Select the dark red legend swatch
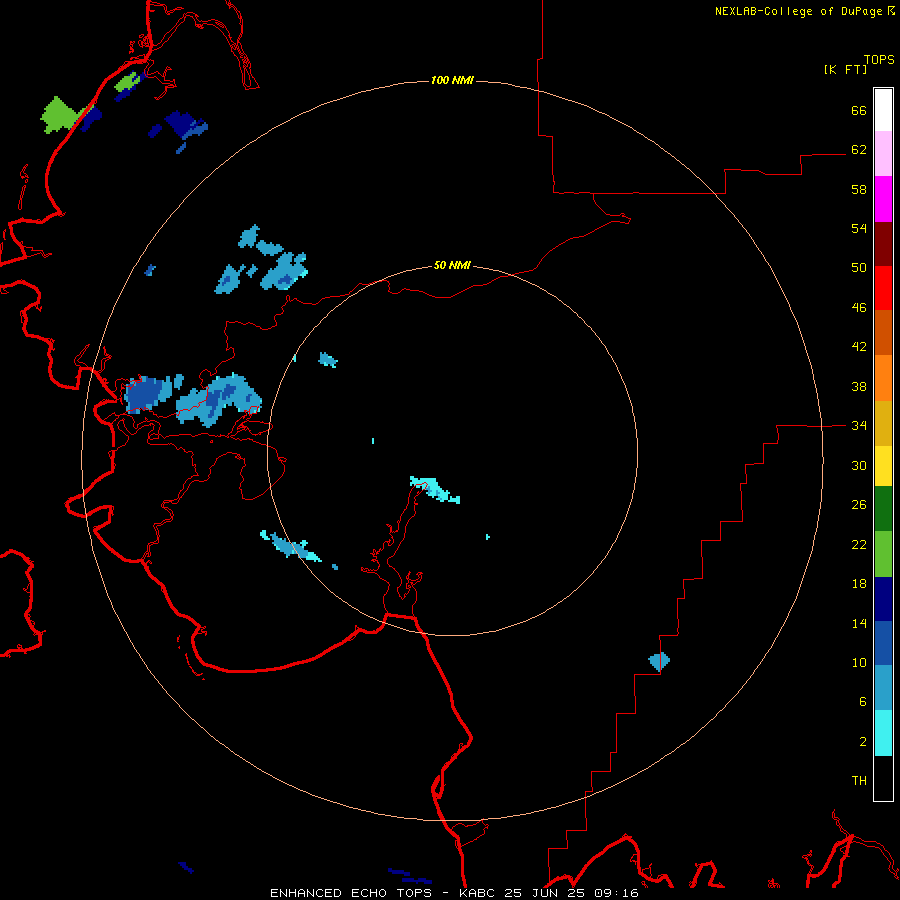Image resolution: width=900 pixels, height=900 pixels. (x=883, y=244)
